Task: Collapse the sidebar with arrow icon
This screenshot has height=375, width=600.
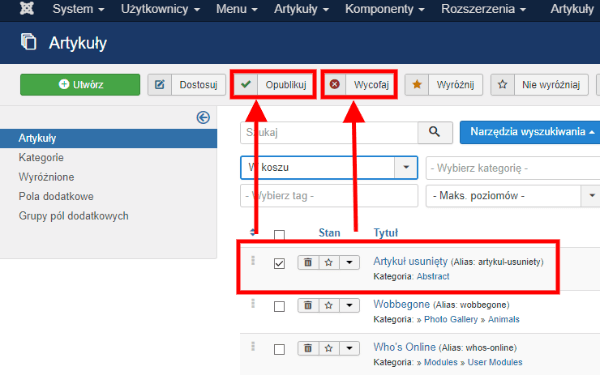Action: [x=203, y=117]
